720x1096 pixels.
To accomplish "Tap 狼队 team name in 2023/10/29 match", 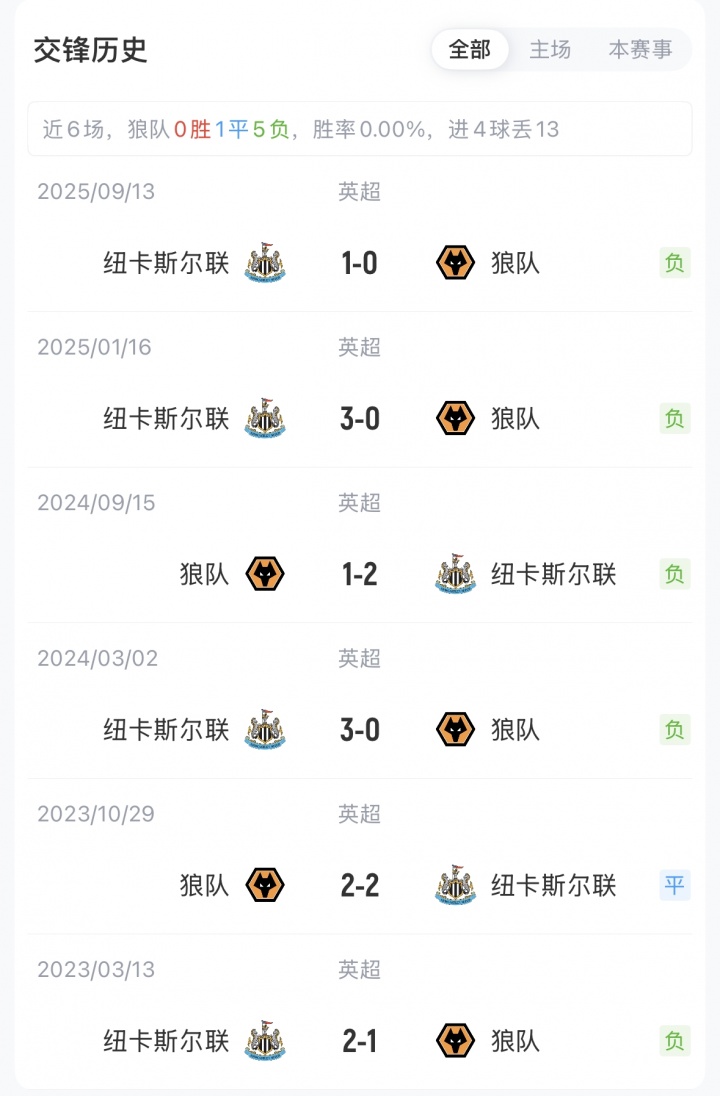I will 204,885.
